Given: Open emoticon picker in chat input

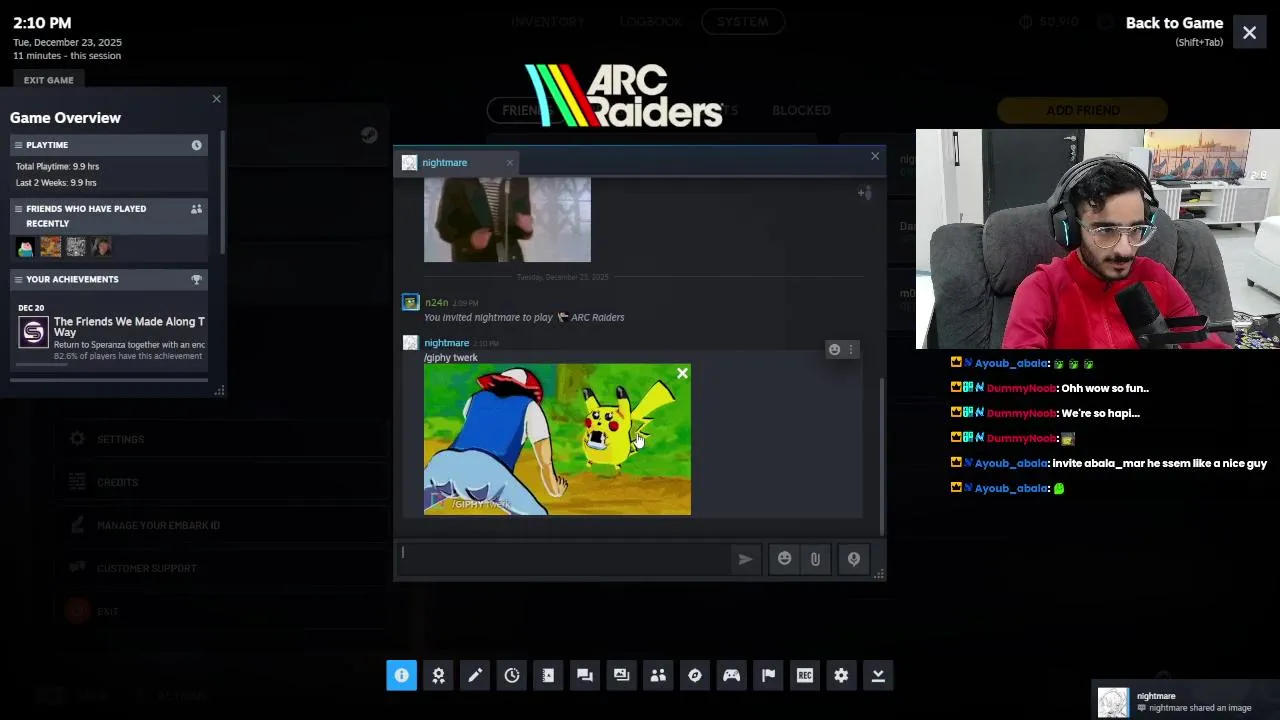Looking at the screenshot, I should point(784,559).
